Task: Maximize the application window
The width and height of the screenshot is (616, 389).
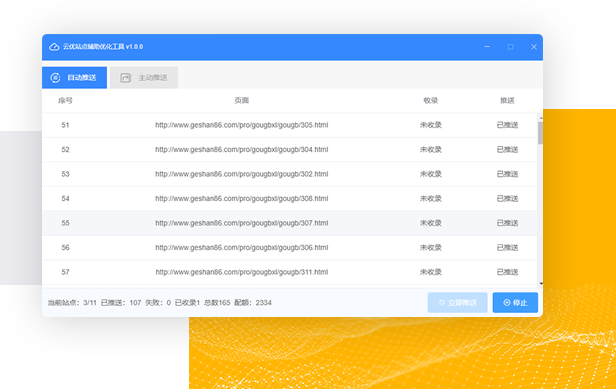Action: (510, 47)
